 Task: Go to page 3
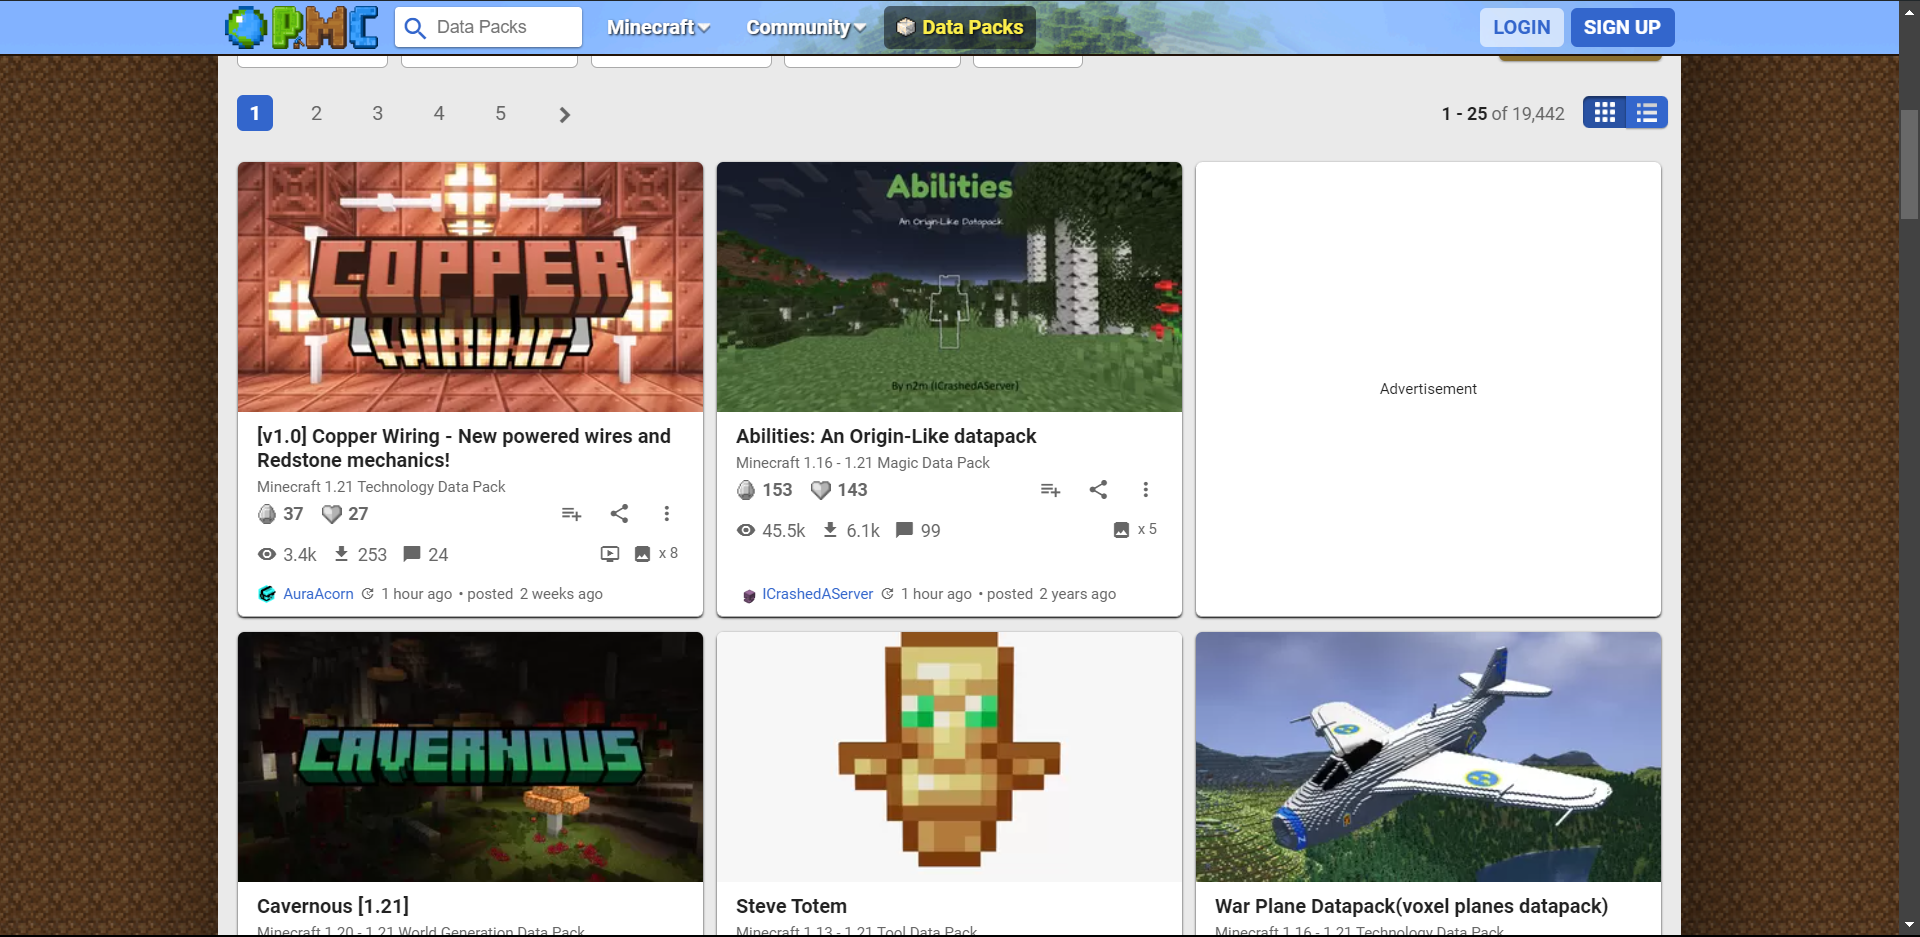coord(377,113)
